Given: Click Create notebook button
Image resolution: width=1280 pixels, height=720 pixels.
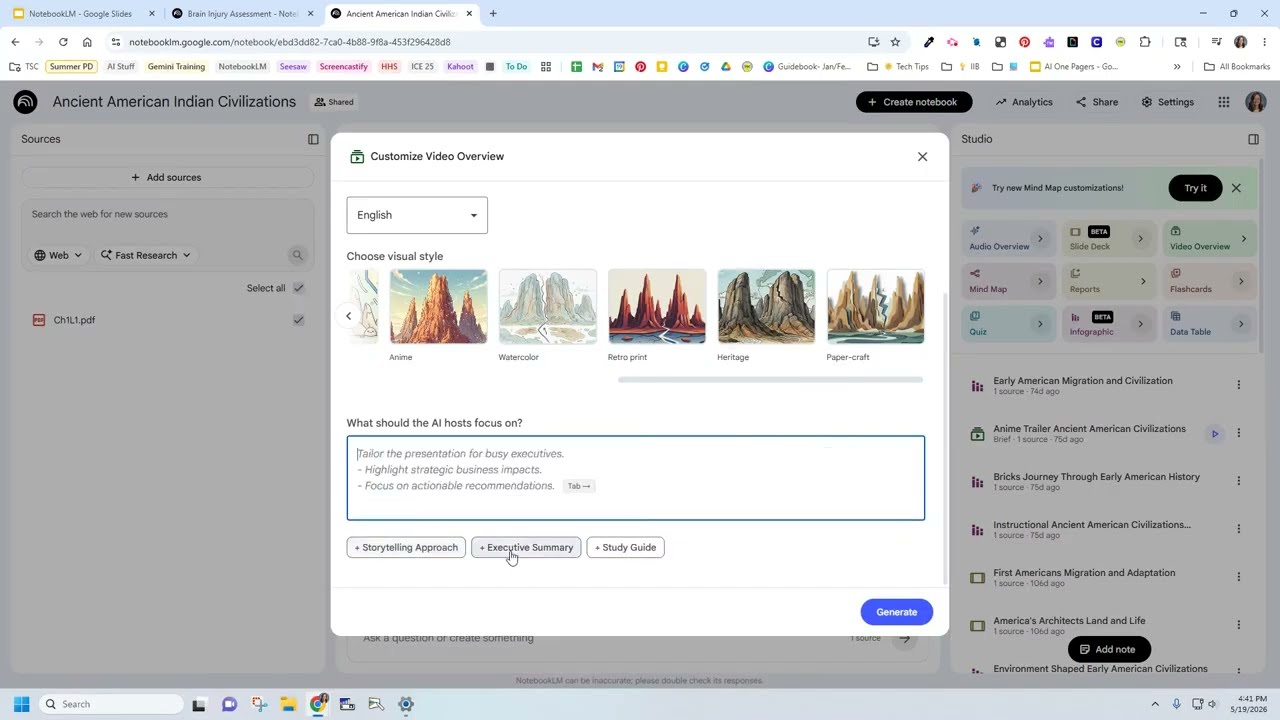Looking at the screenshot, I should pyautogui.click(x=914, y=102).
